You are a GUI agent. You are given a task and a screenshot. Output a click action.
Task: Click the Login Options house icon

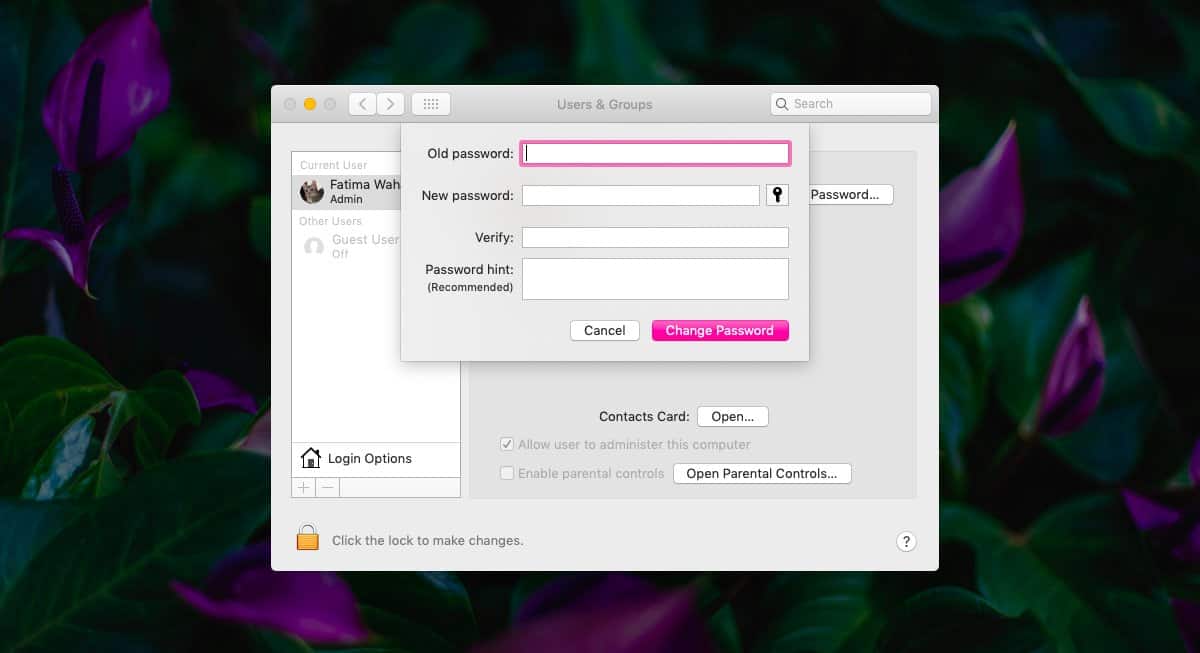pos(311,458)
